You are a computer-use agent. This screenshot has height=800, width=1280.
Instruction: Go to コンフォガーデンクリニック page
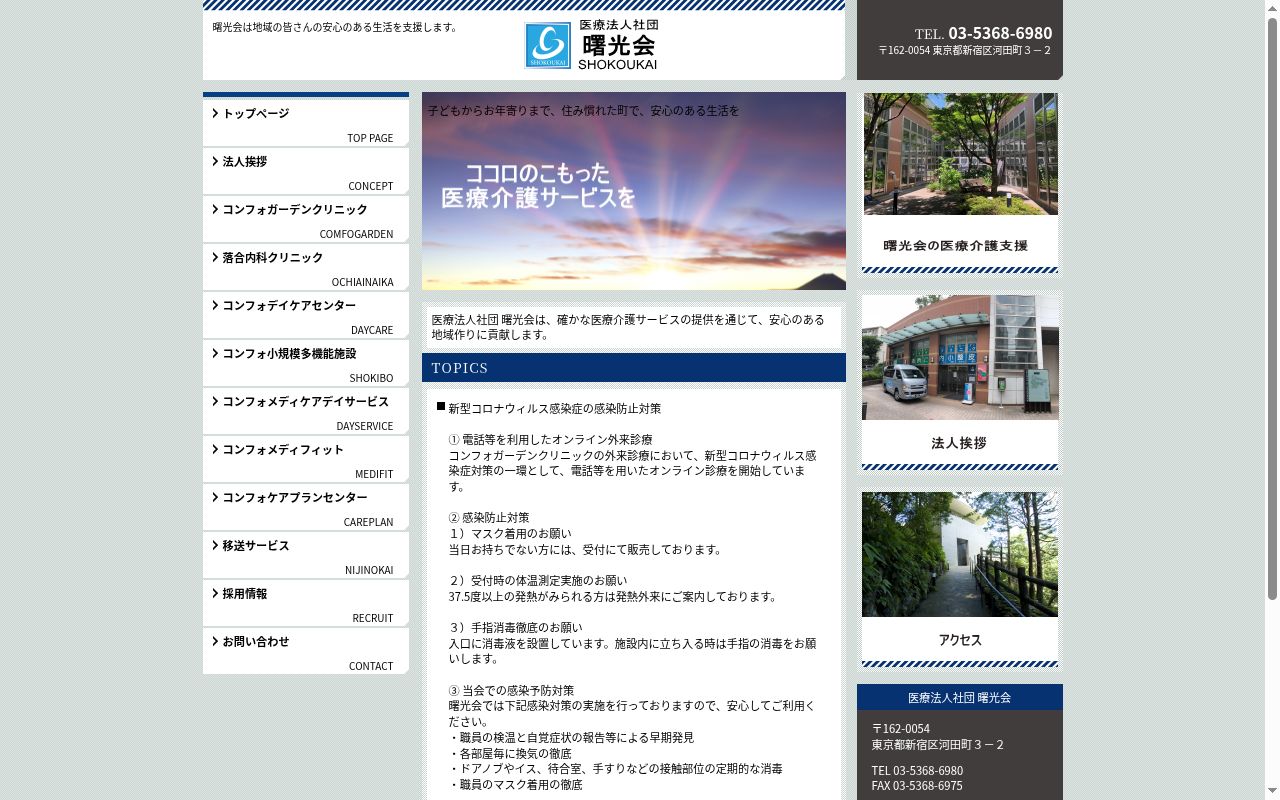[x=306, y=220]
